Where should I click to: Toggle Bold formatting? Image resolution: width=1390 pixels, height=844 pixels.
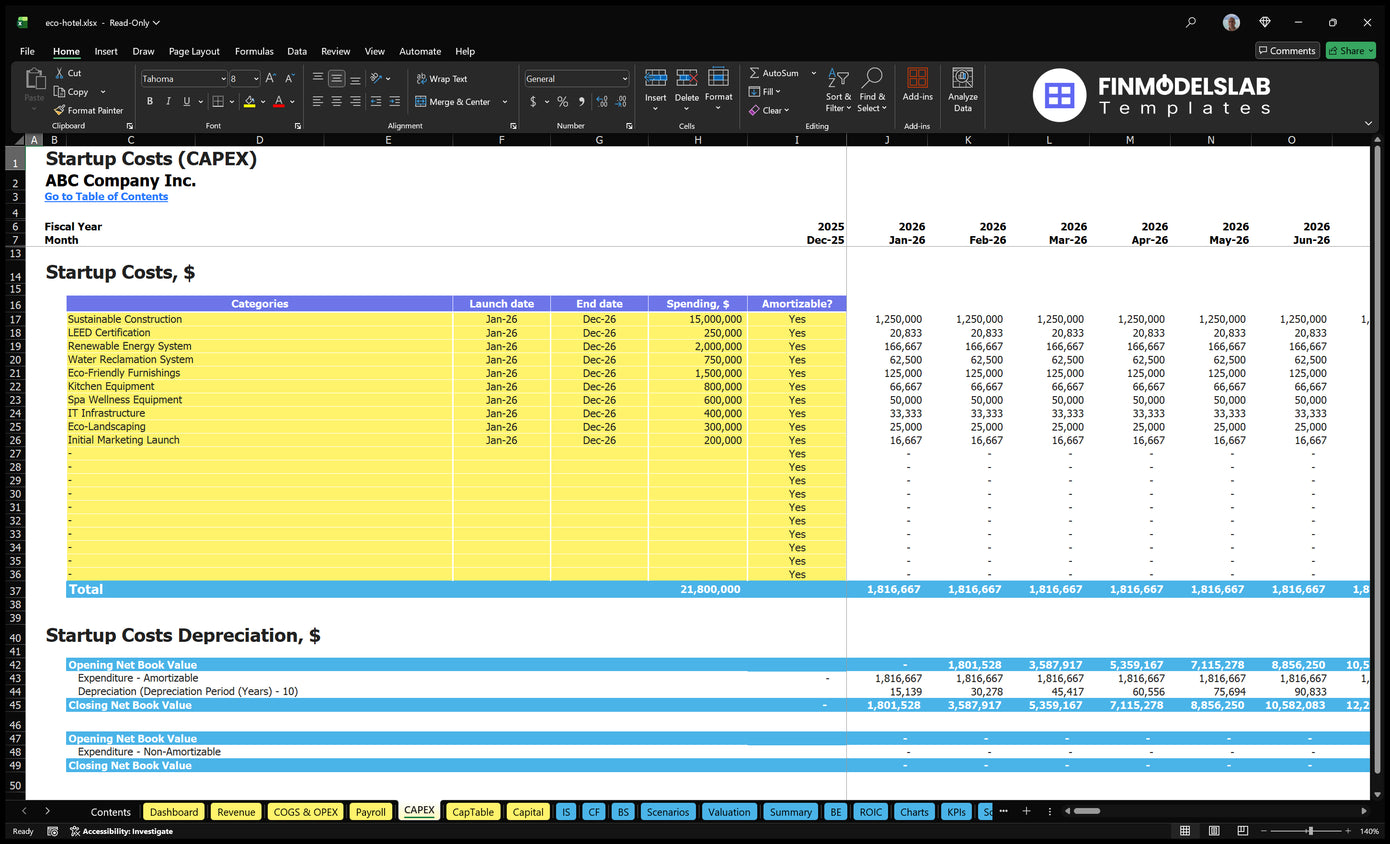(x=150, y=102)
